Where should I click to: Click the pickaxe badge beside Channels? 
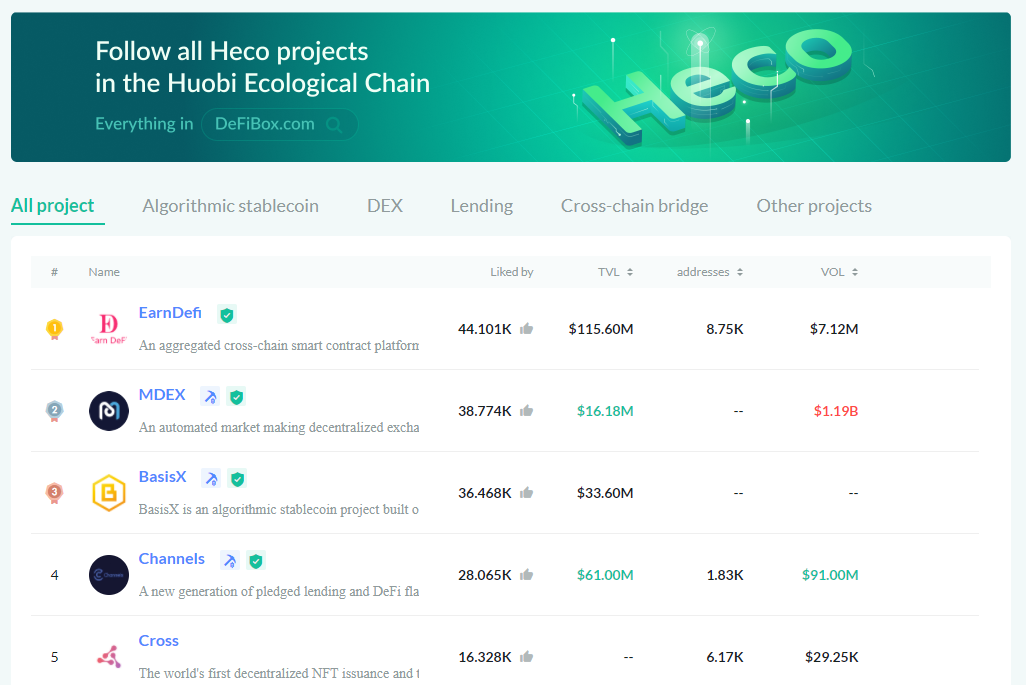tap(230, 561)
